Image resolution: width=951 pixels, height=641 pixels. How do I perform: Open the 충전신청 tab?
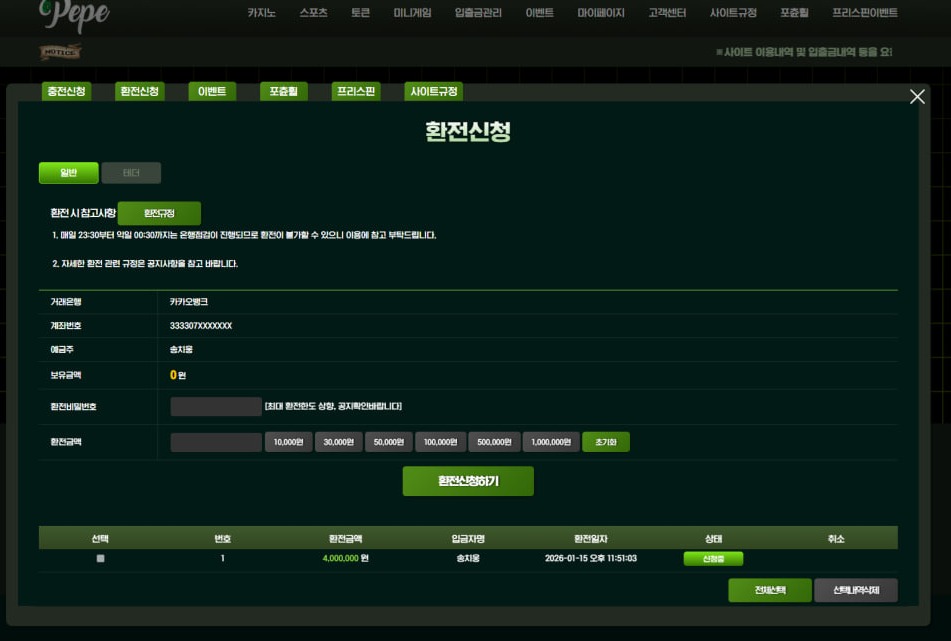(x=66, y=92)
